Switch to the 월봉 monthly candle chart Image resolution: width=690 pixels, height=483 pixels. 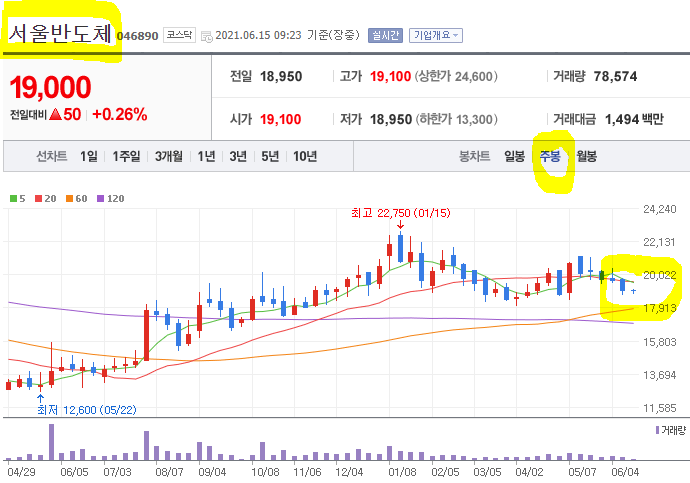[586, 156]
